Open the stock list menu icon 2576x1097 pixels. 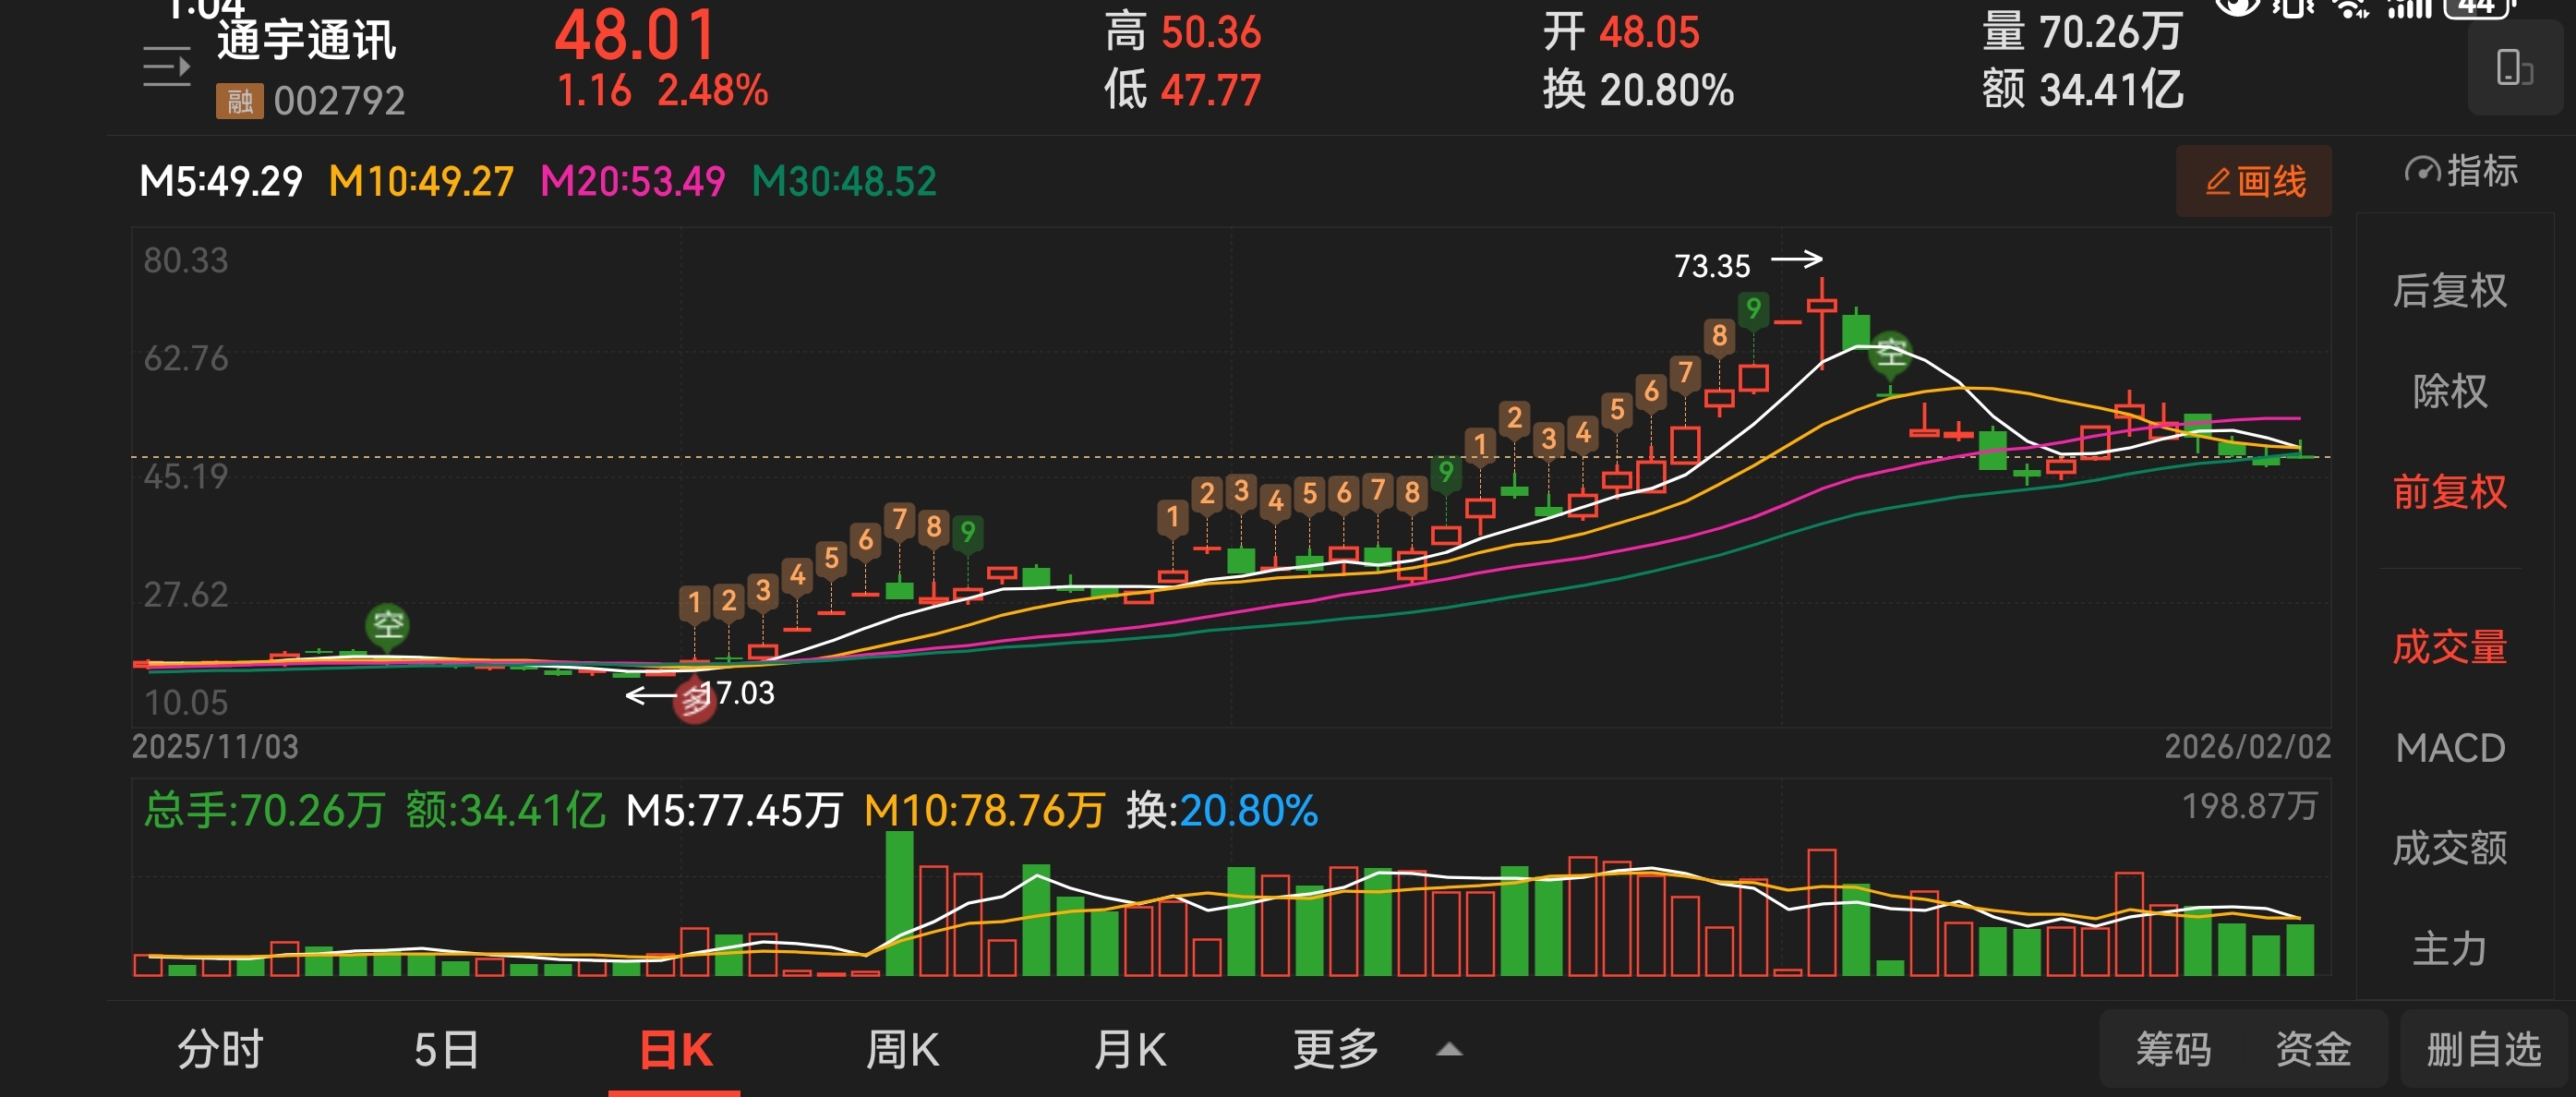coord(166,67)
